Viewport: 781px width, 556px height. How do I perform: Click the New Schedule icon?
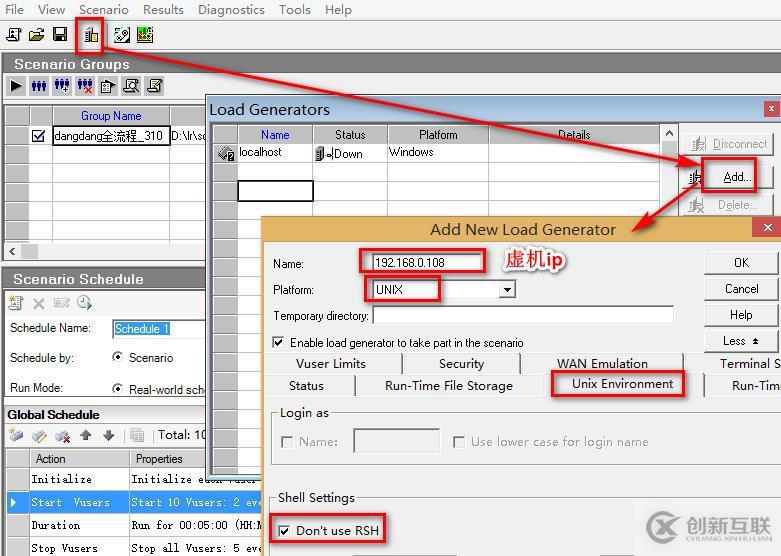tap(16, 302)
